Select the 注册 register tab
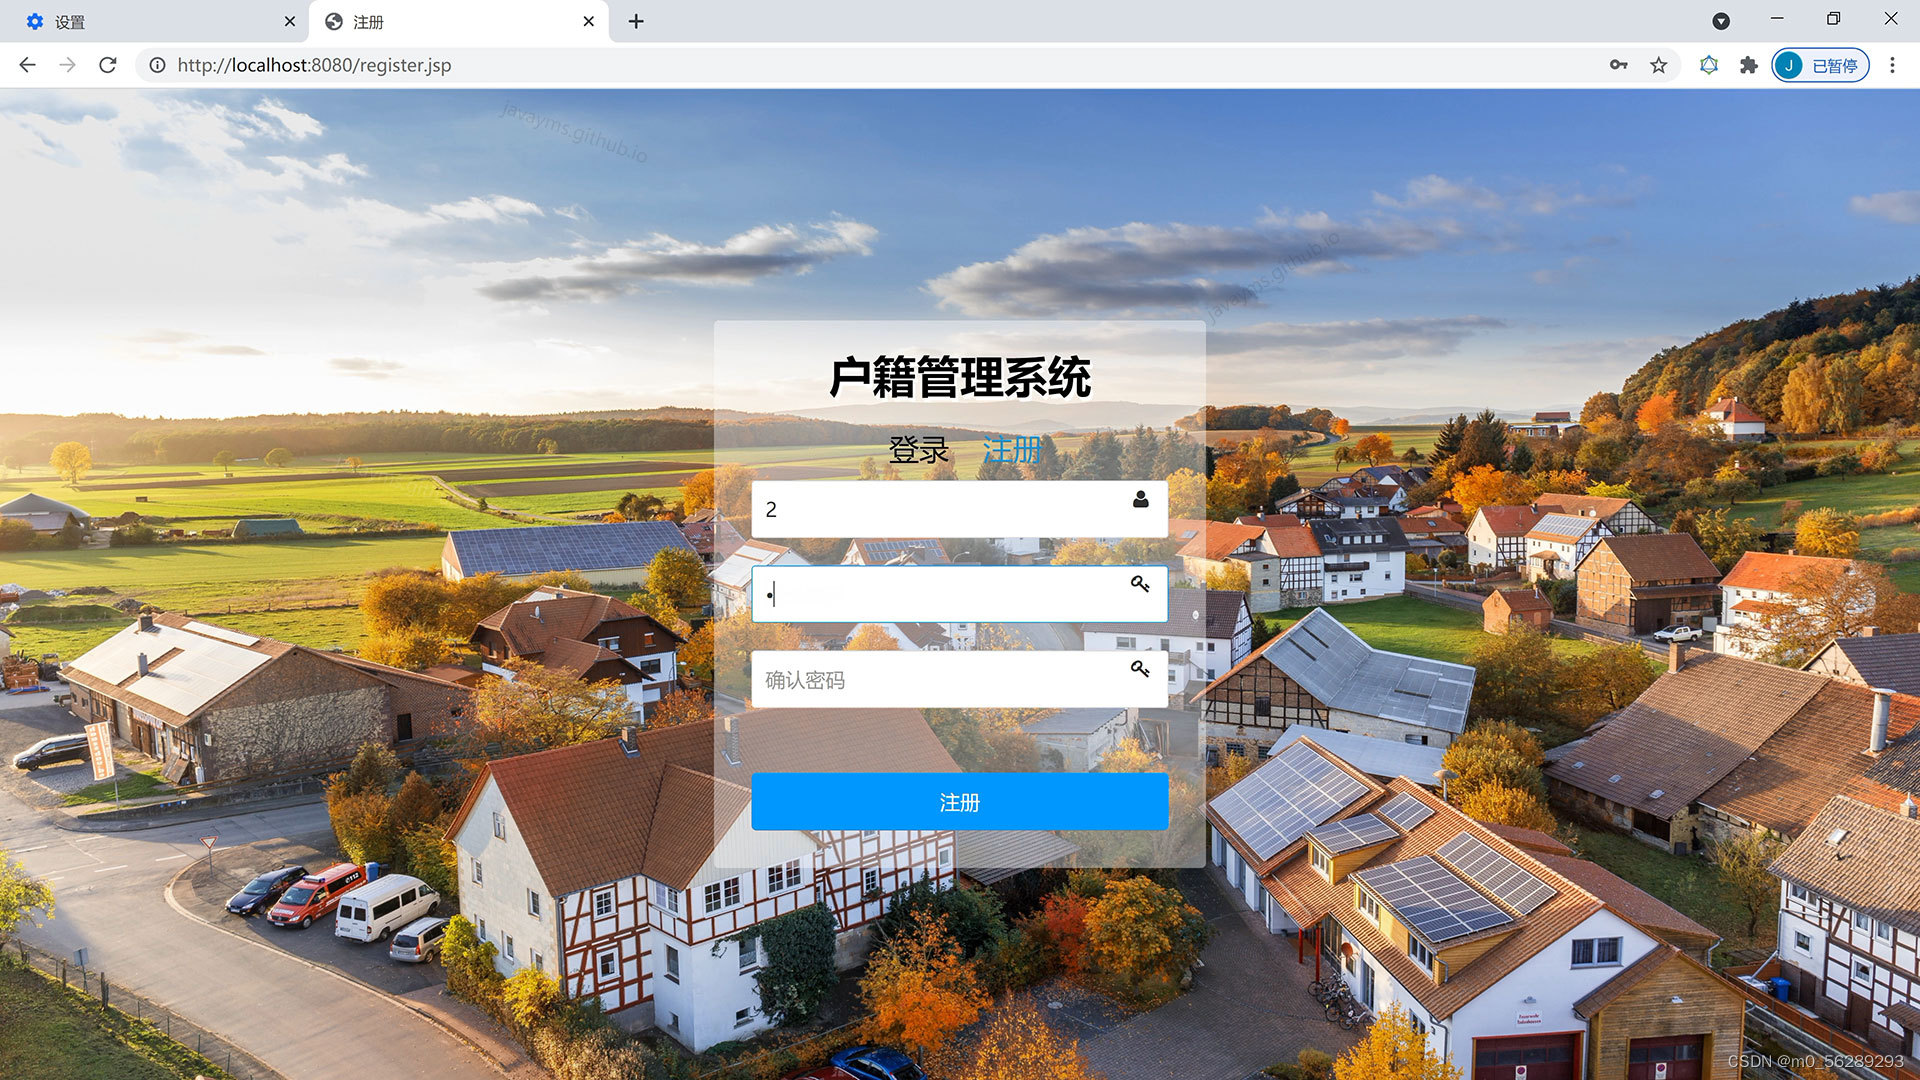This screenshot has width=1920, height=1080. 1012,450
